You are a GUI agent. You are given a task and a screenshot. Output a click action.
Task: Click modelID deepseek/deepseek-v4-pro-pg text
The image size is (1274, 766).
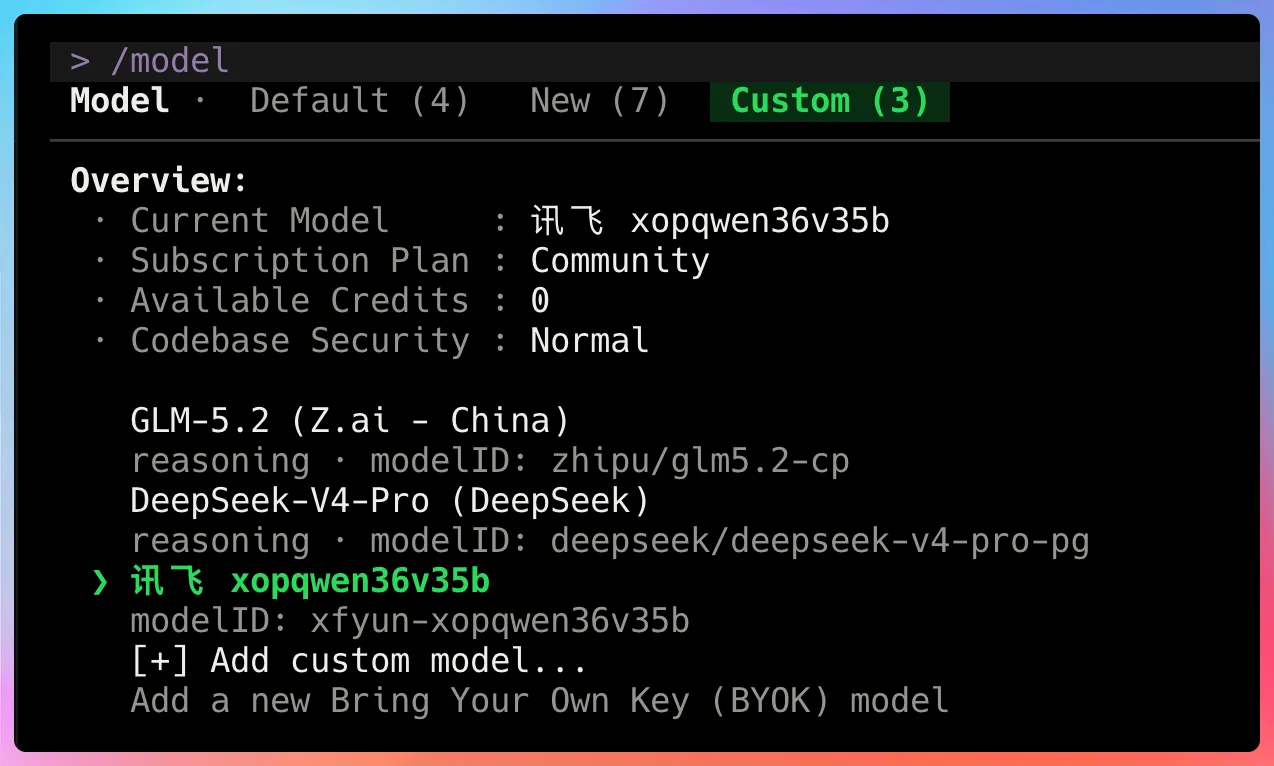click(730, 541)
